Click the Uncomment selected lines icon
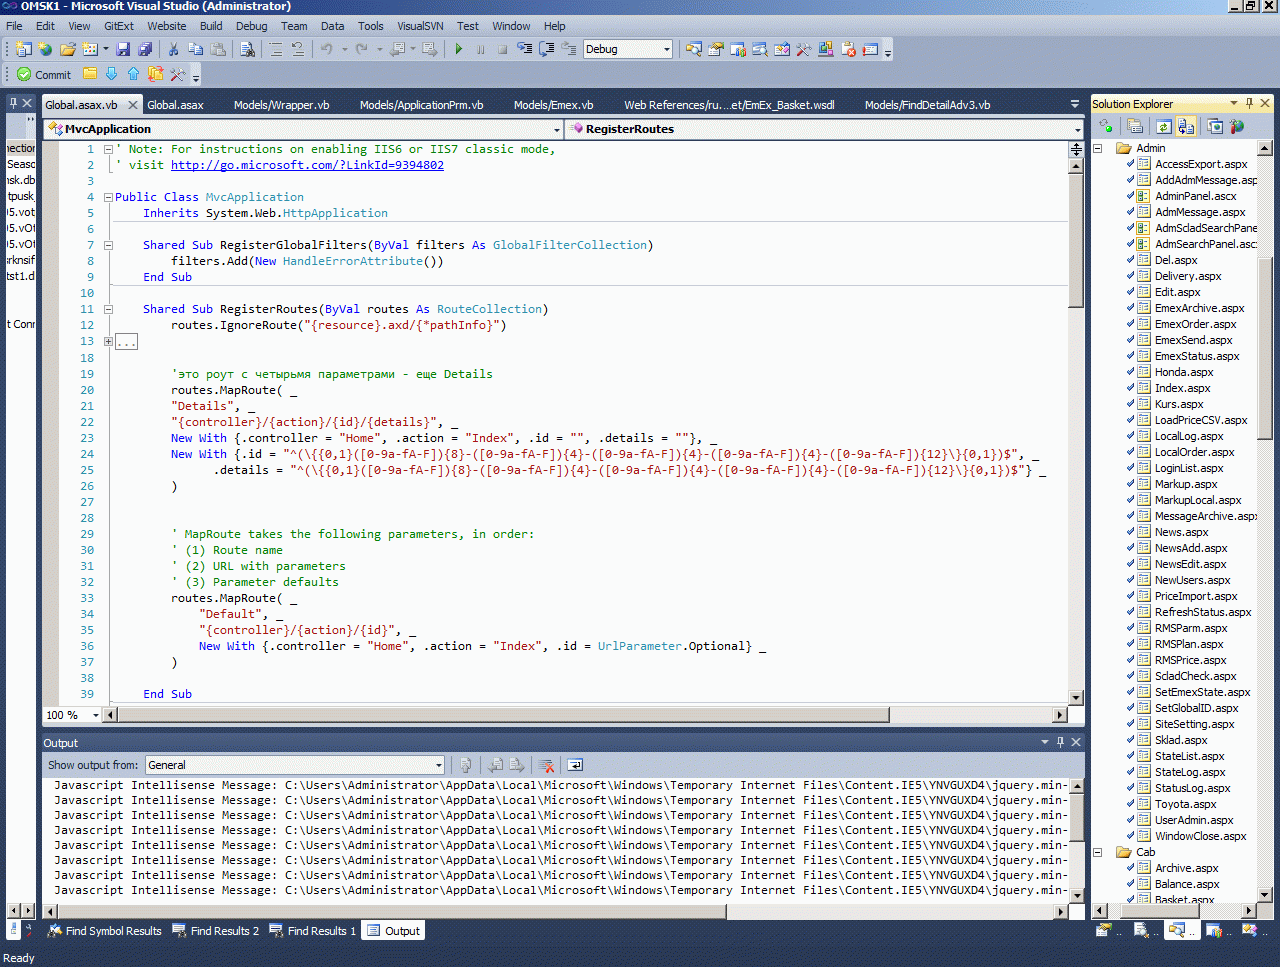 click(297, 49)
